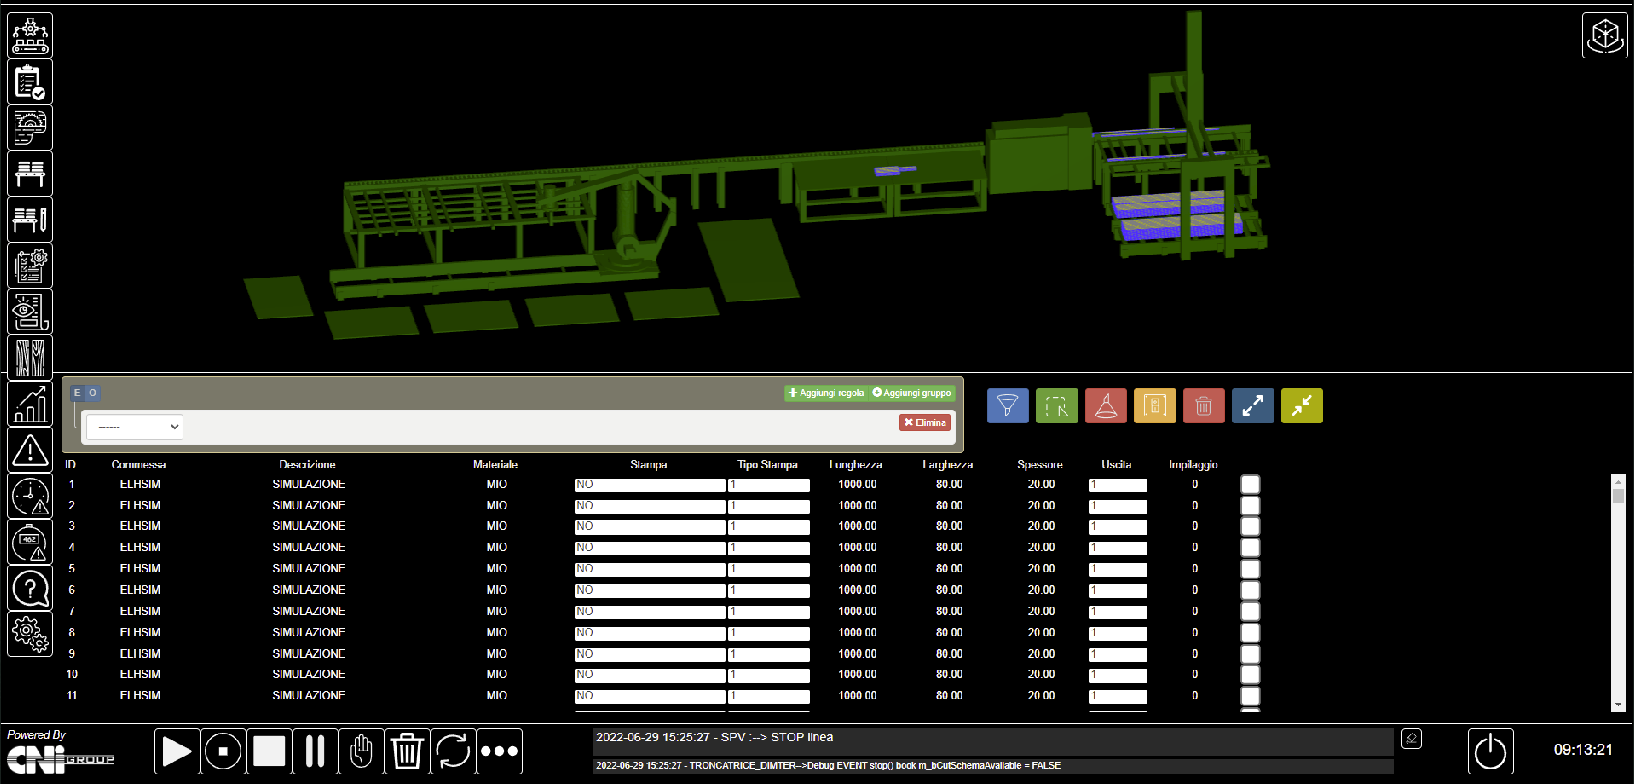Click table scrollbar down arrow
This screenshot has height=784, width=1634.
point(1618,704)
